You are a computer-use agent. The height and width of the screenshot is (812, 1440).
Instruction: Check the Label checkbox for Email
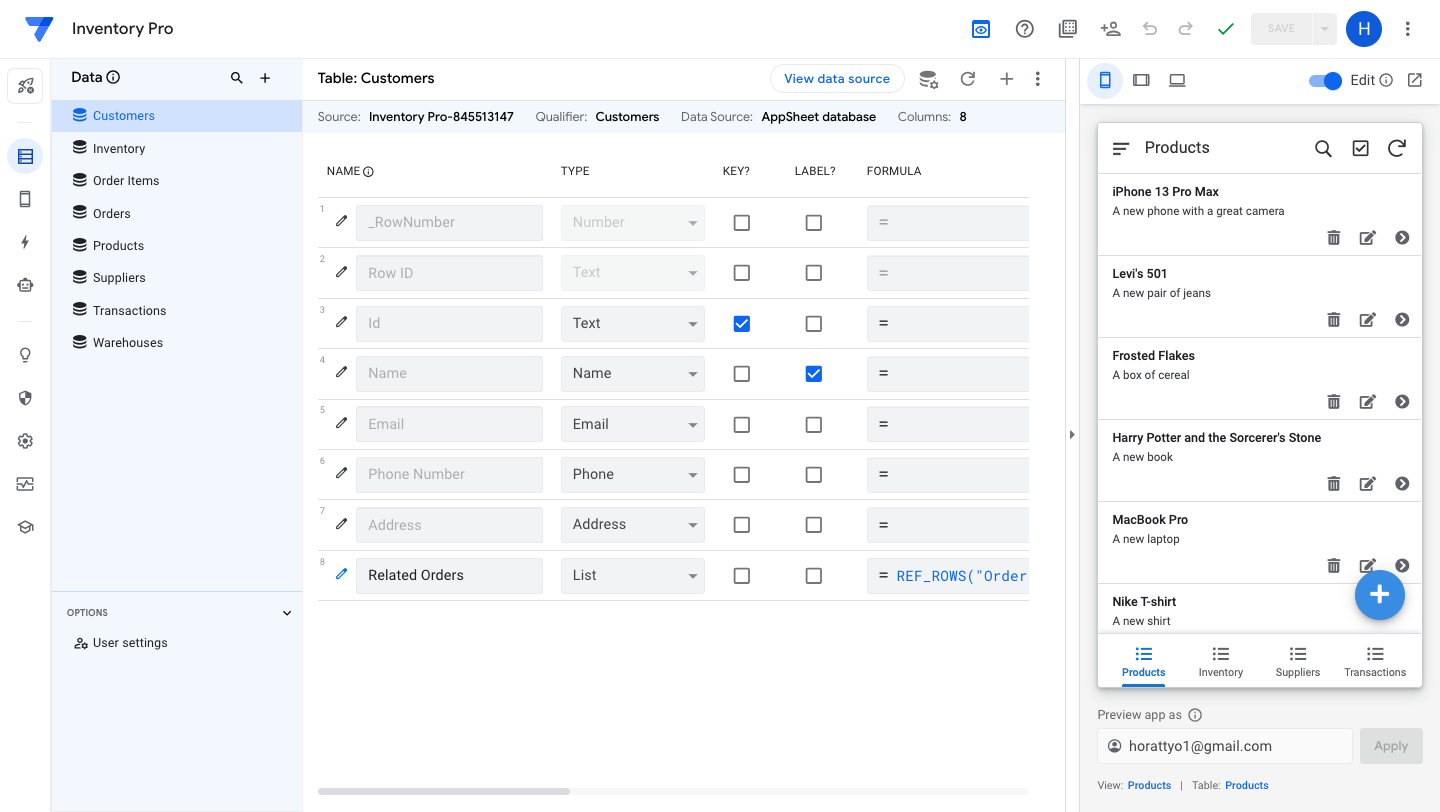pyautogui.click(x=813, y=424)
